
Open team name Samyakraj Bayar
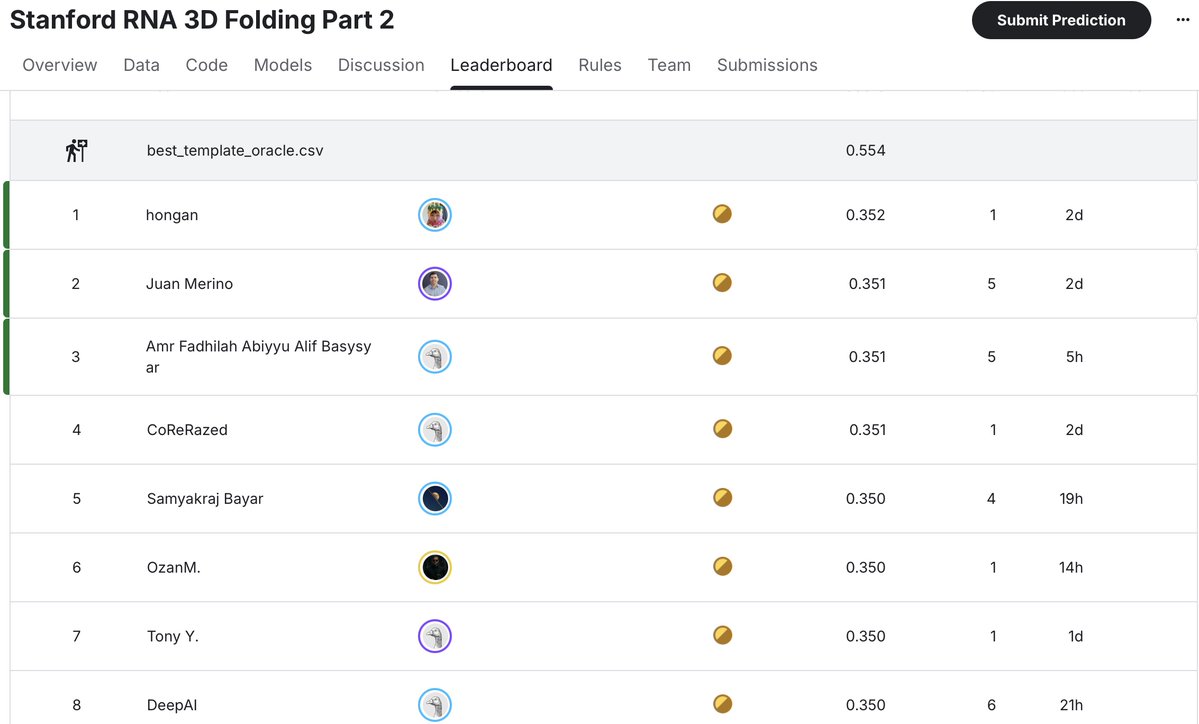[205, 498]
